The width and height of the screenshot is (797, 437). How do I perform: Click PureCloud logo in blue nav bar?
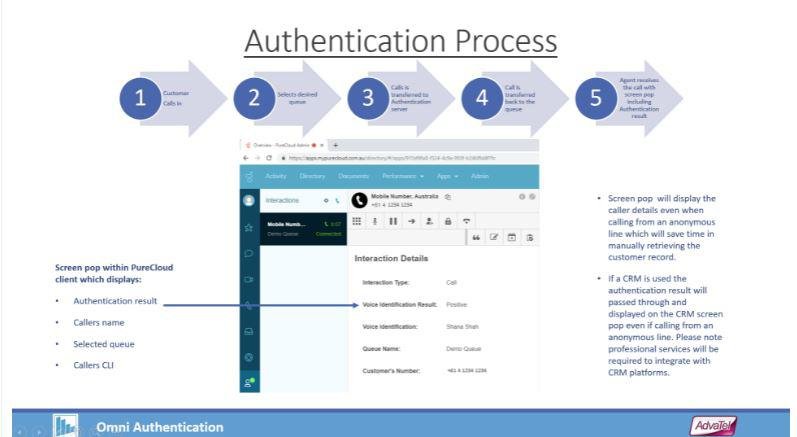(x=249, y=177)
